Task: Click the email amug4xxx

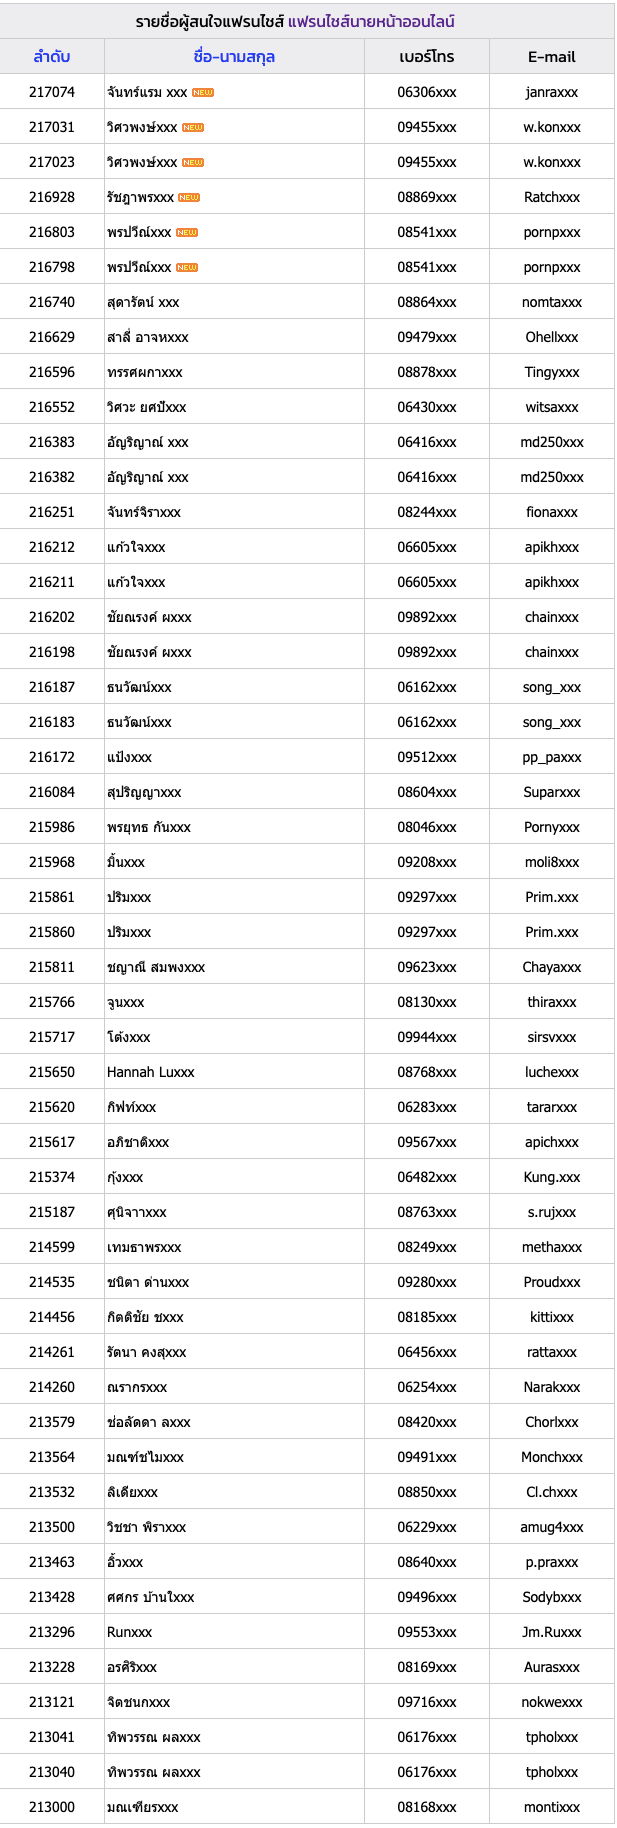Action: [x=552, y=1527]
